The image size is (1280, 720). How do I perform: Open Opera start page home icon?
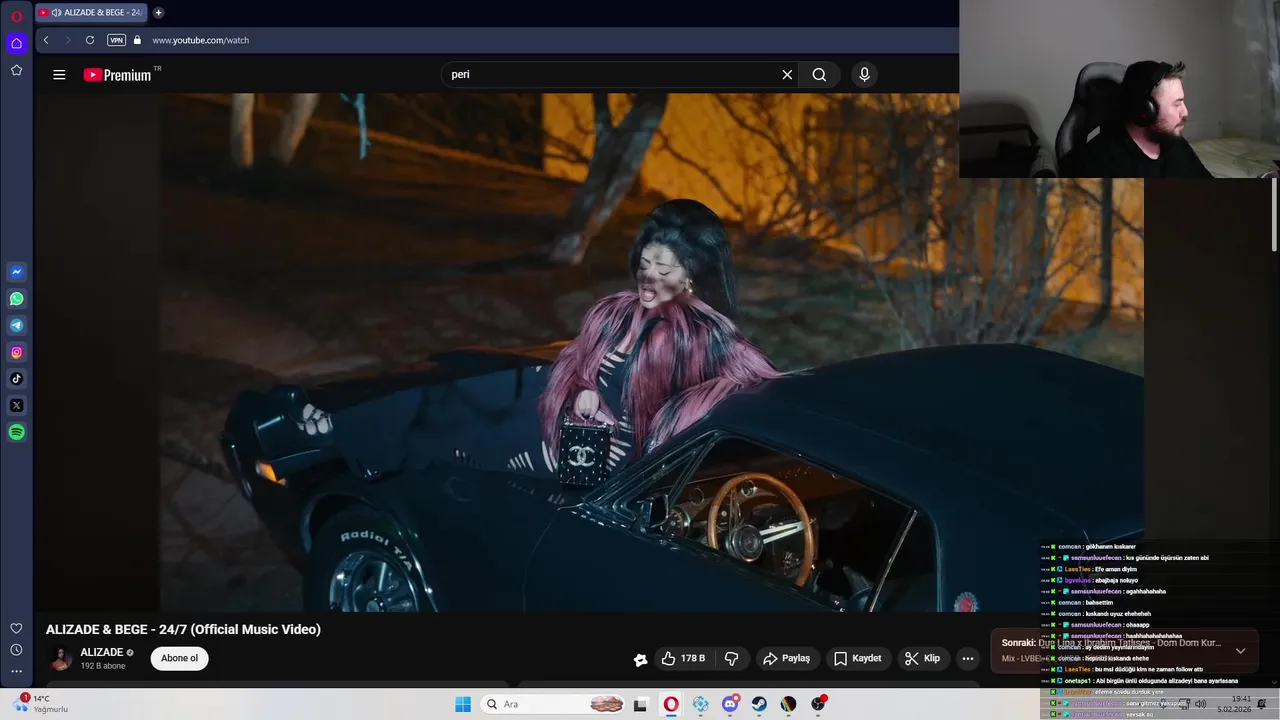[17, 43]
